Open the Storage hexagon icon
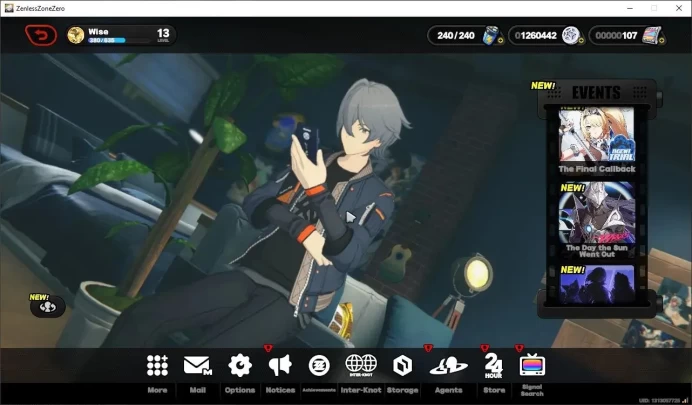This screenshot has width=692, height=405. (x=402, y=365)
